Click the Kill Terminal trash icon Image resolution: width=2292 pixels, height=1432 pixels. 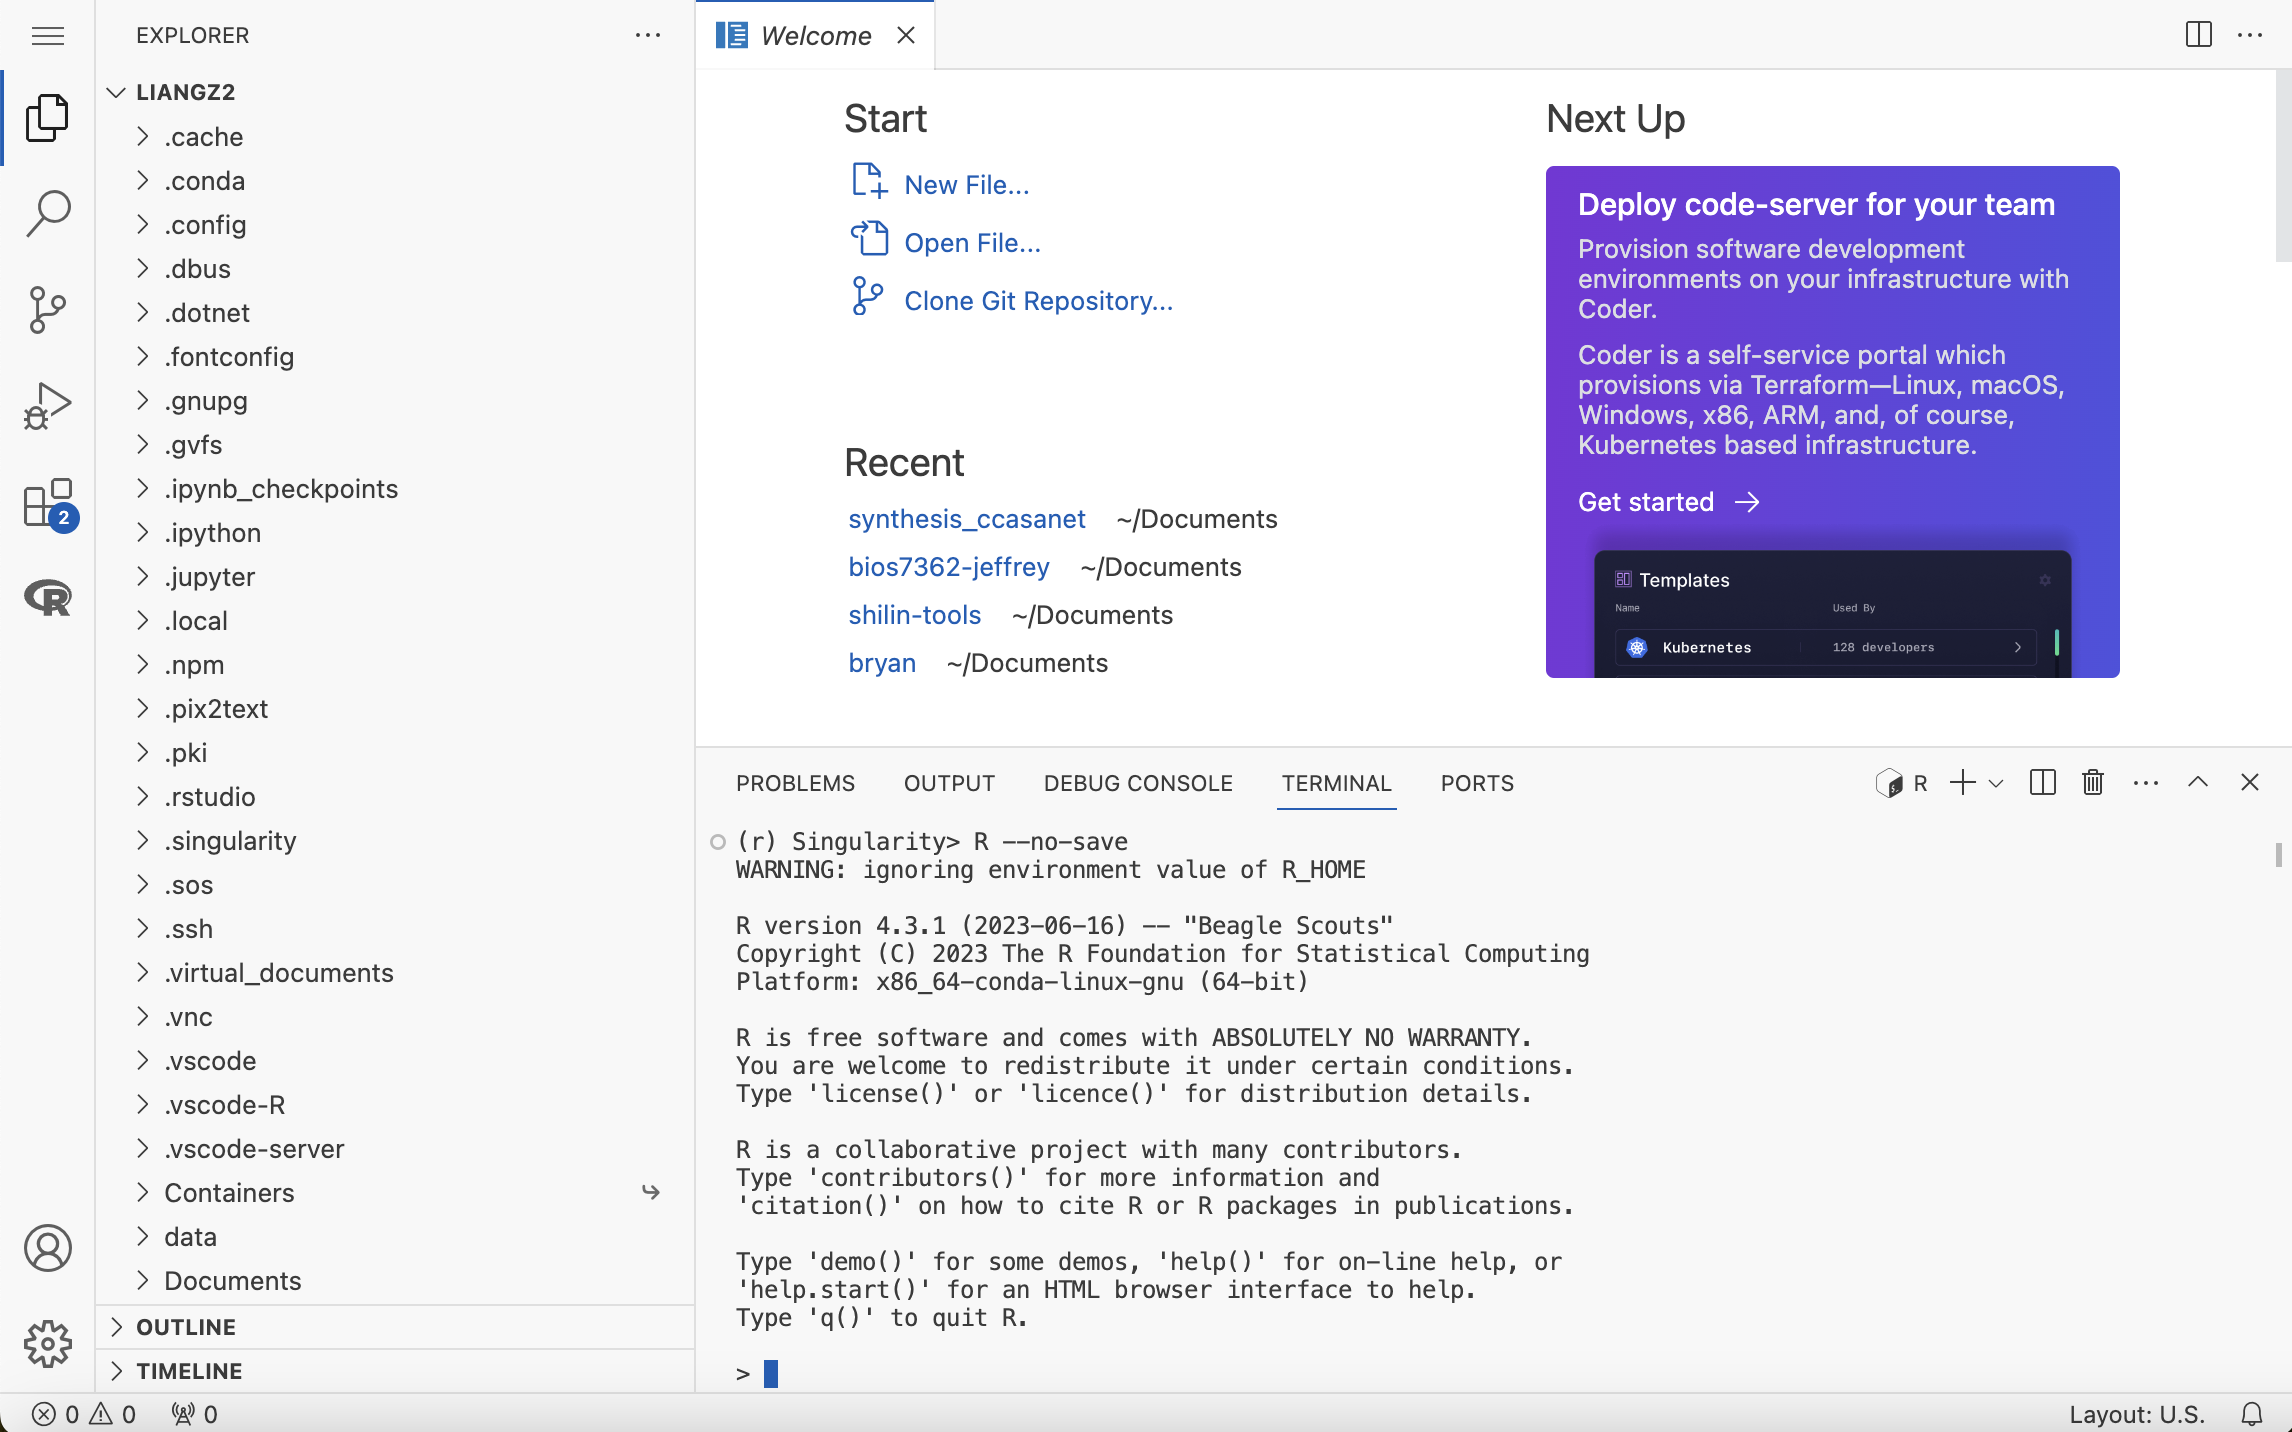(x=2093, y=783)
